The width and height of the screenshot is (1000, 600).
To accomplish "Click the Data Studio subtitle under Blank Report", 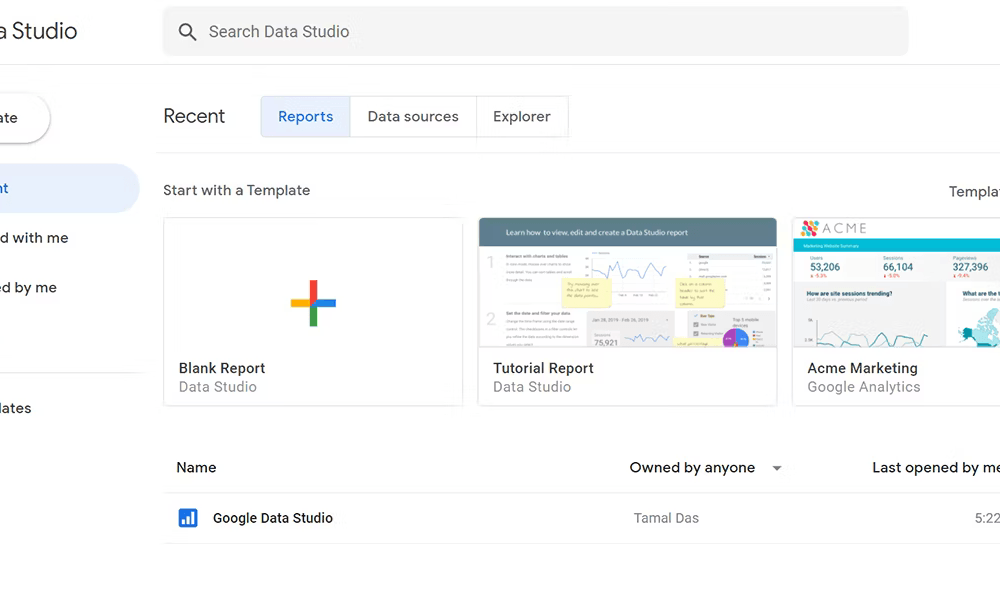I will click(x=217, y=387).
